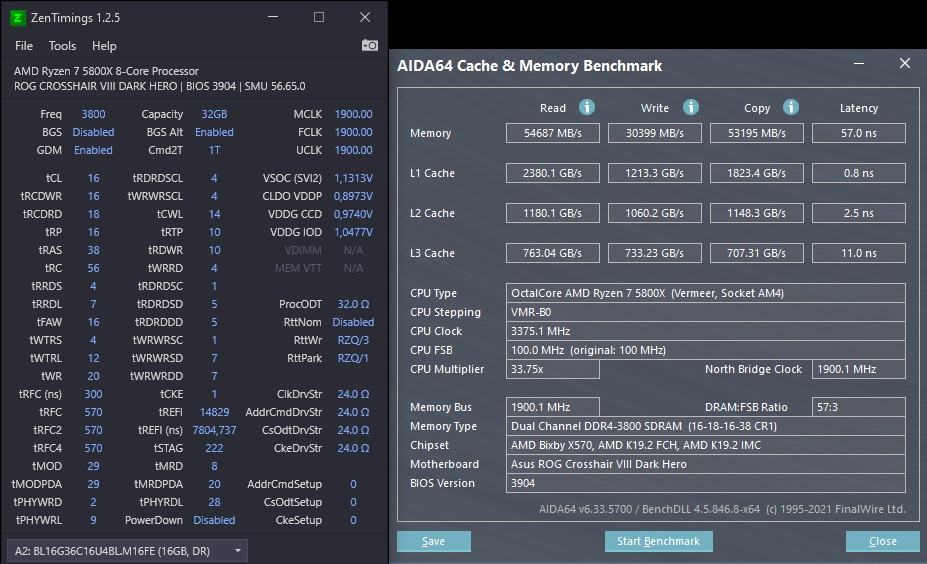Click the ZenTimings screenshot camera icon
The width and height of the screenshot is (927, 564).
369,46
